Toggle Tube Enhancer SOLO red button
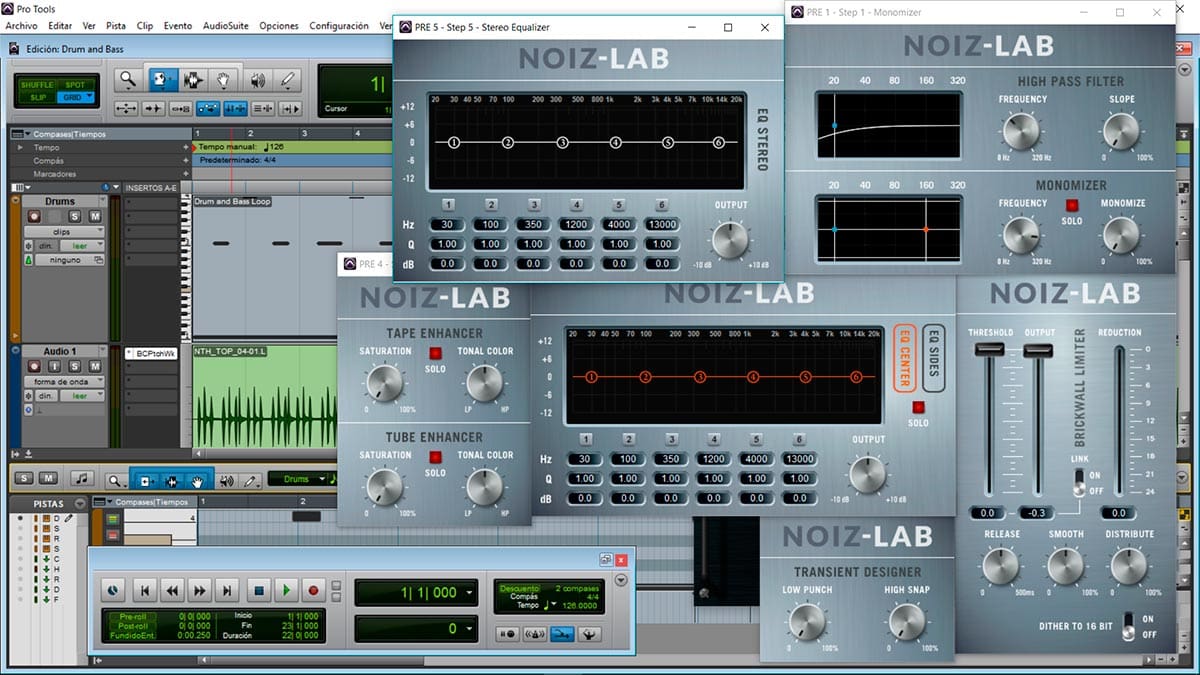1200x675 pixels. click(x=435, y=457)
